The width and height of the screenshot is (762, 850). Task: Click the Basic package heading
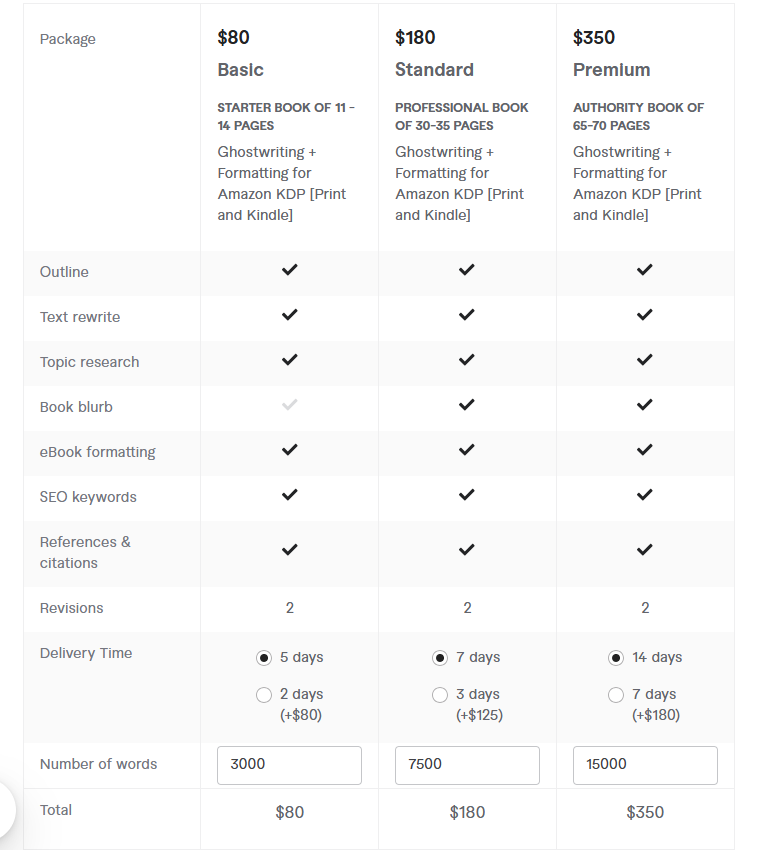241,70
